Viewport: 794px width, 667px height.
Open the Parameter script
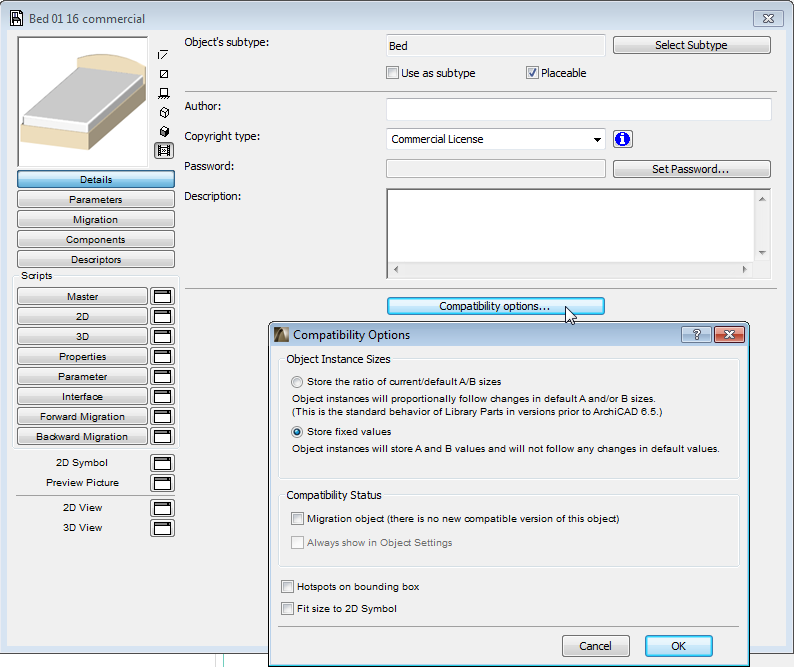[83, 376]
